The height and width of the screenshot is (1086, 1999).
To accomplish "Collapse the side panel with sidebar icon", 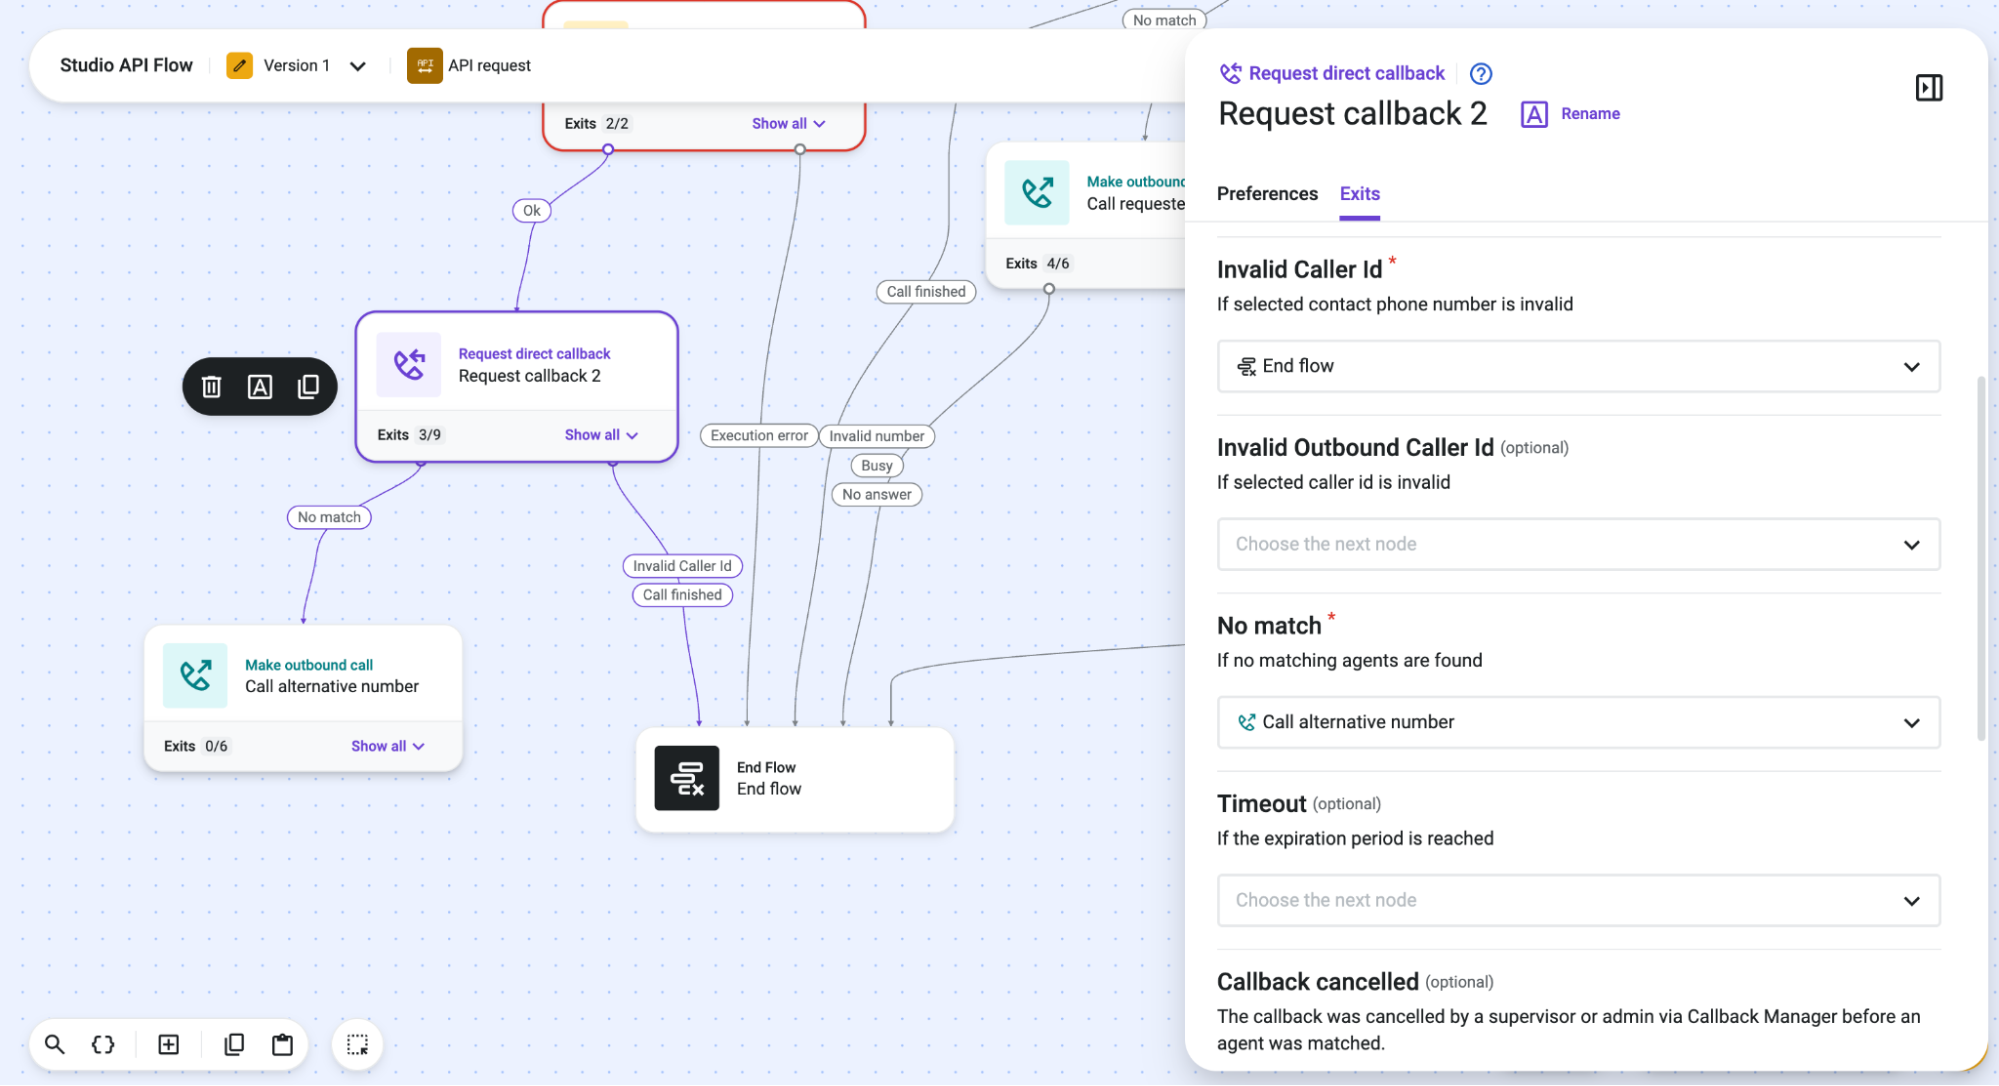I will 1928,88.
